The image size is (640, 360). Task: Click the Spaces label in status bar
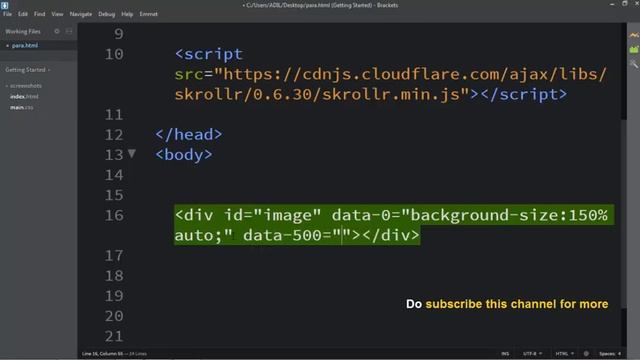(x=607, y=353)
